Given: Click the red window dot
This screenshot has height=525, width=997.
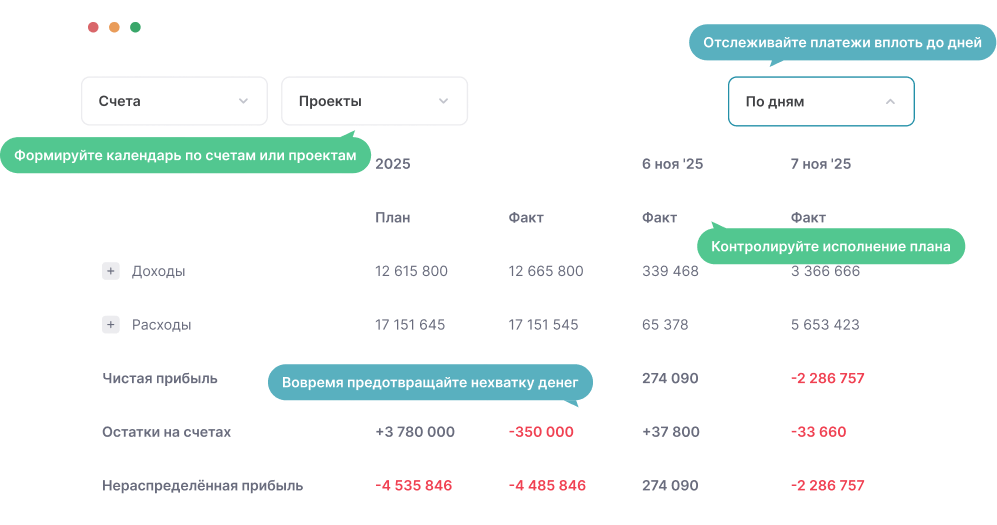Looking at the screenshot, I should [x=93, y=27].
